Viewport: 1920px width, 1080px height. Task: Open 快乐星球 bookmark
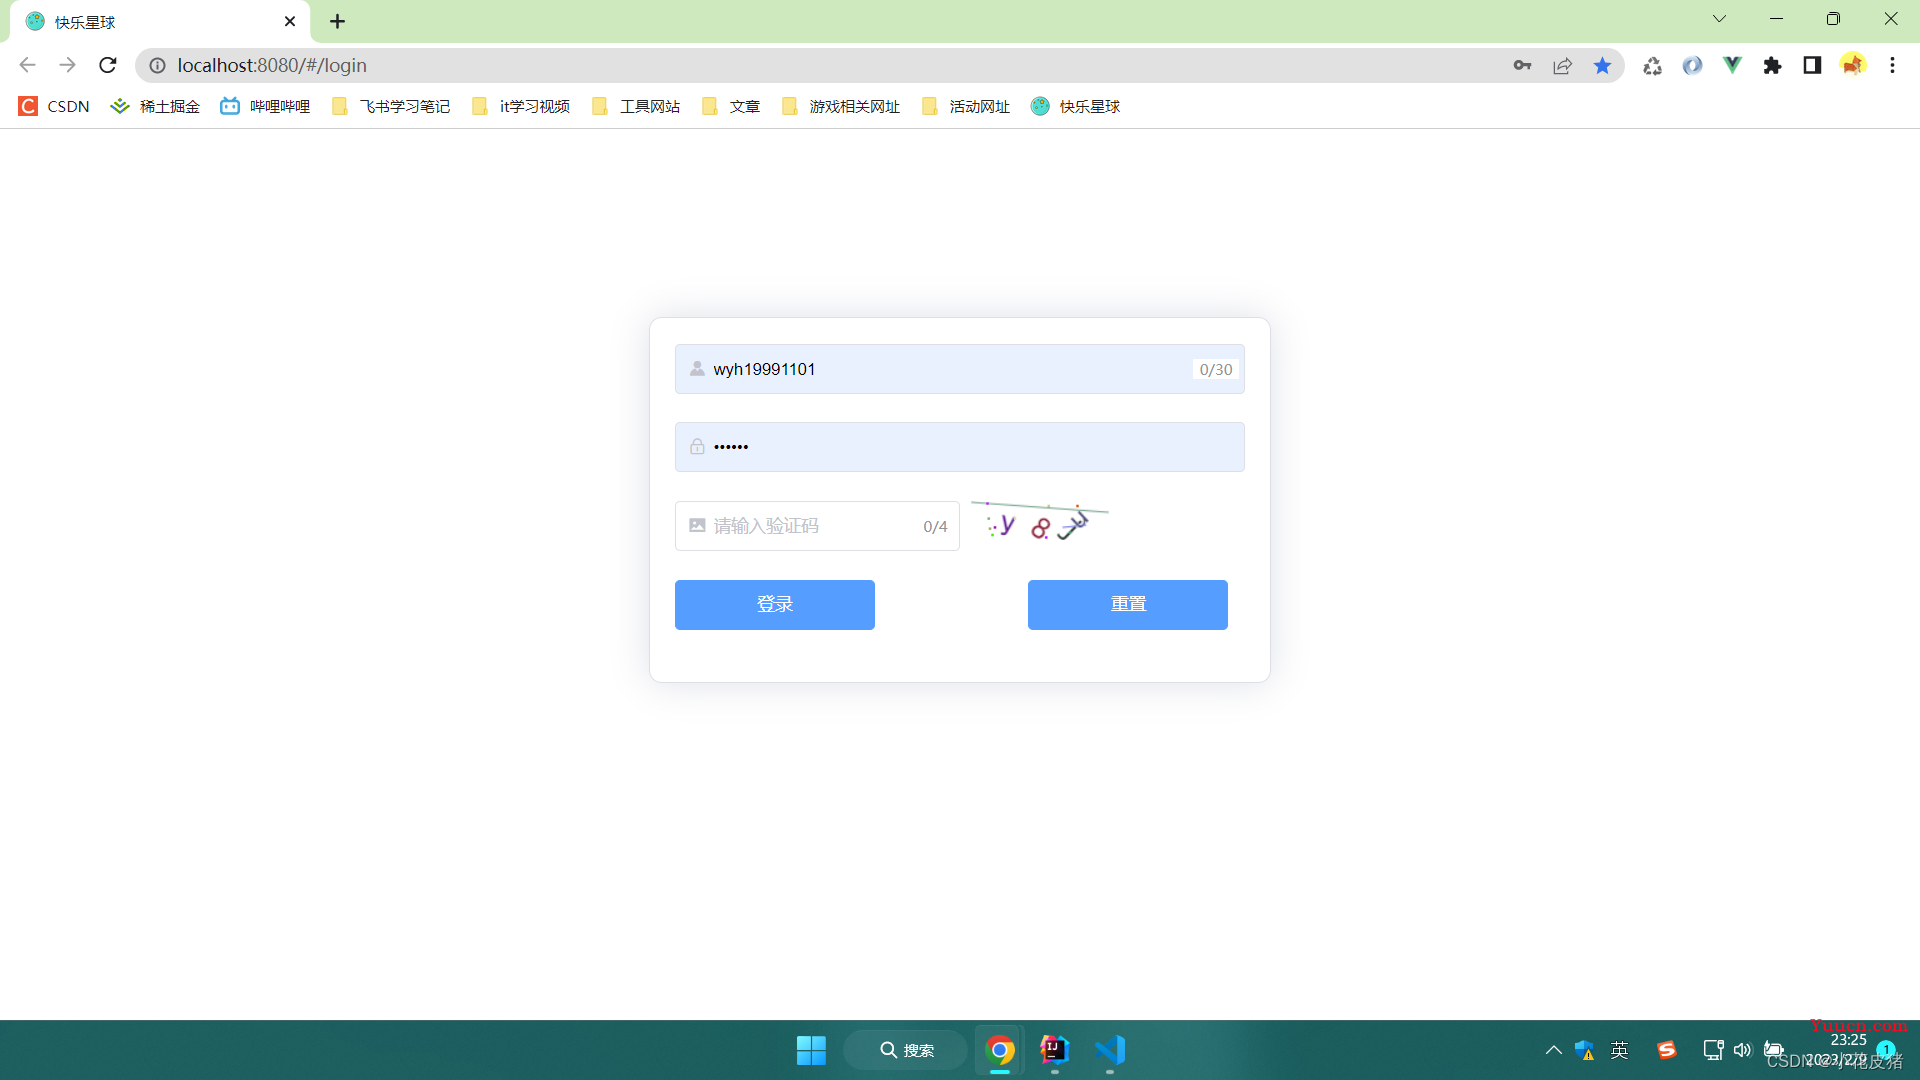coord(1076,106)
